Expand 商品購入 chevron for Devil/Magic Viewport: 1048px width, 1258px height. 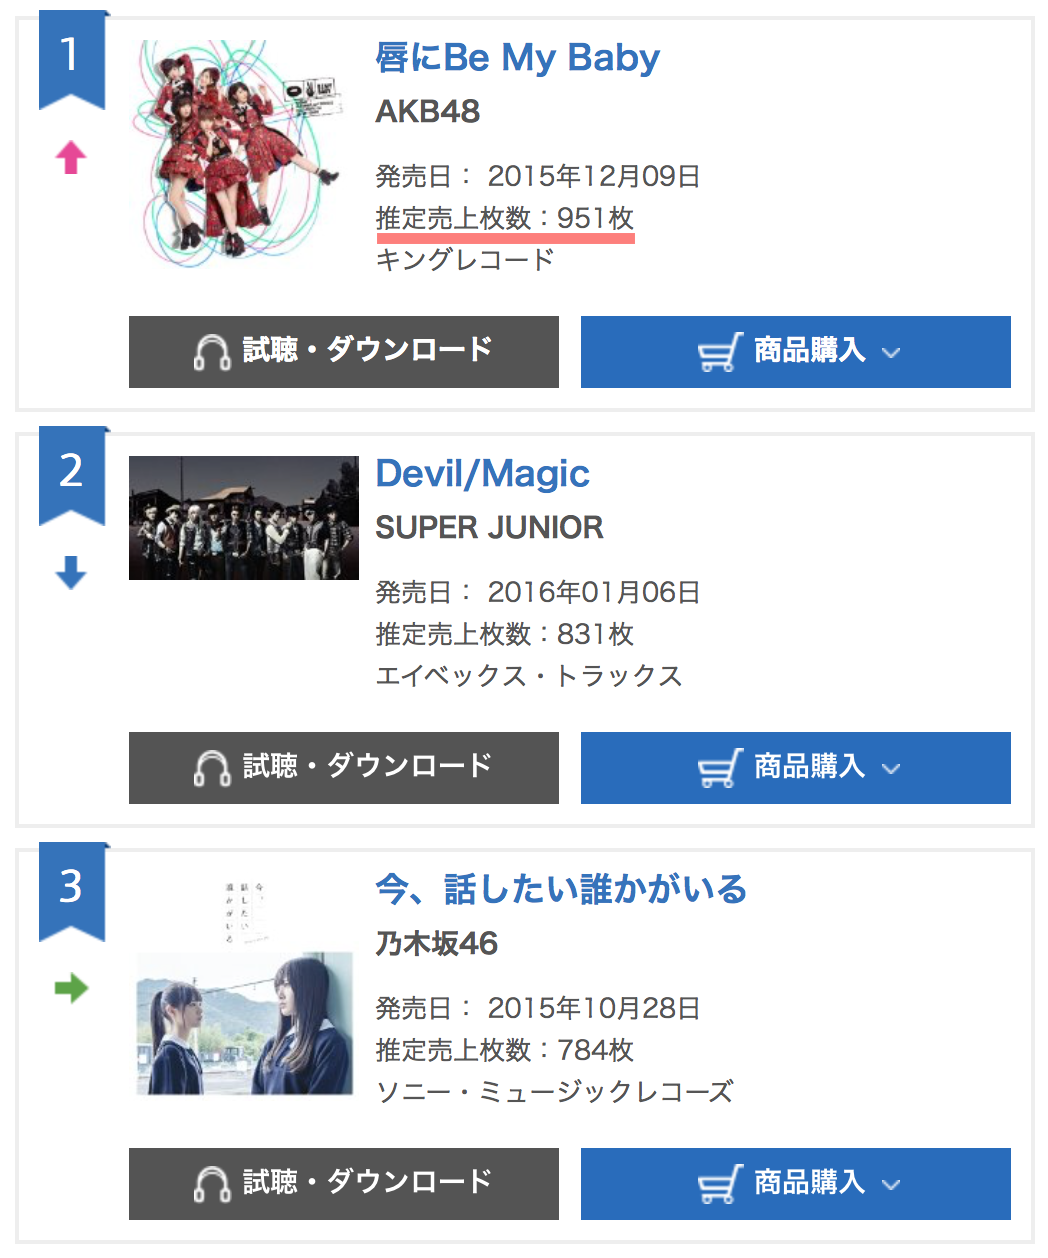891,769
